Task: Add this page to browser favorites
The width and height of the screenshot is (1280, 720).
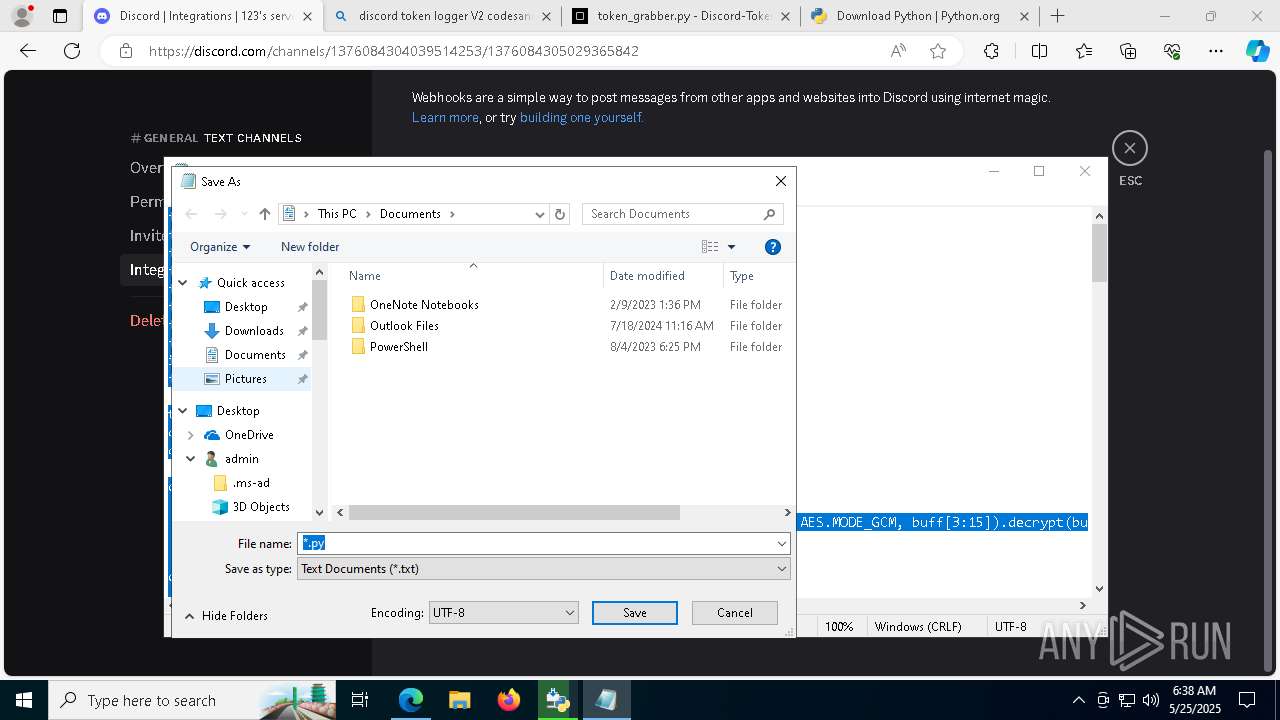Action: (x=938, y=51)
